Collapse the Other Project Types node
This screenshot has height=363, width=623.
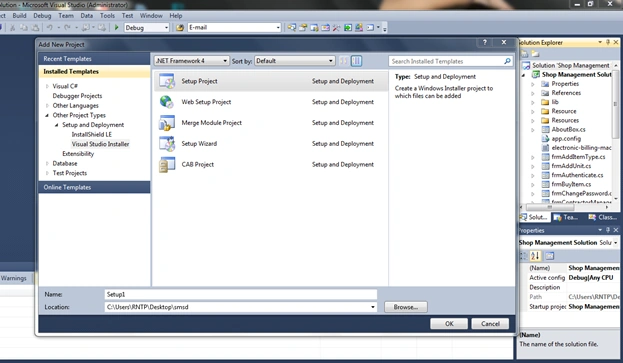click(x=47, y=115)
